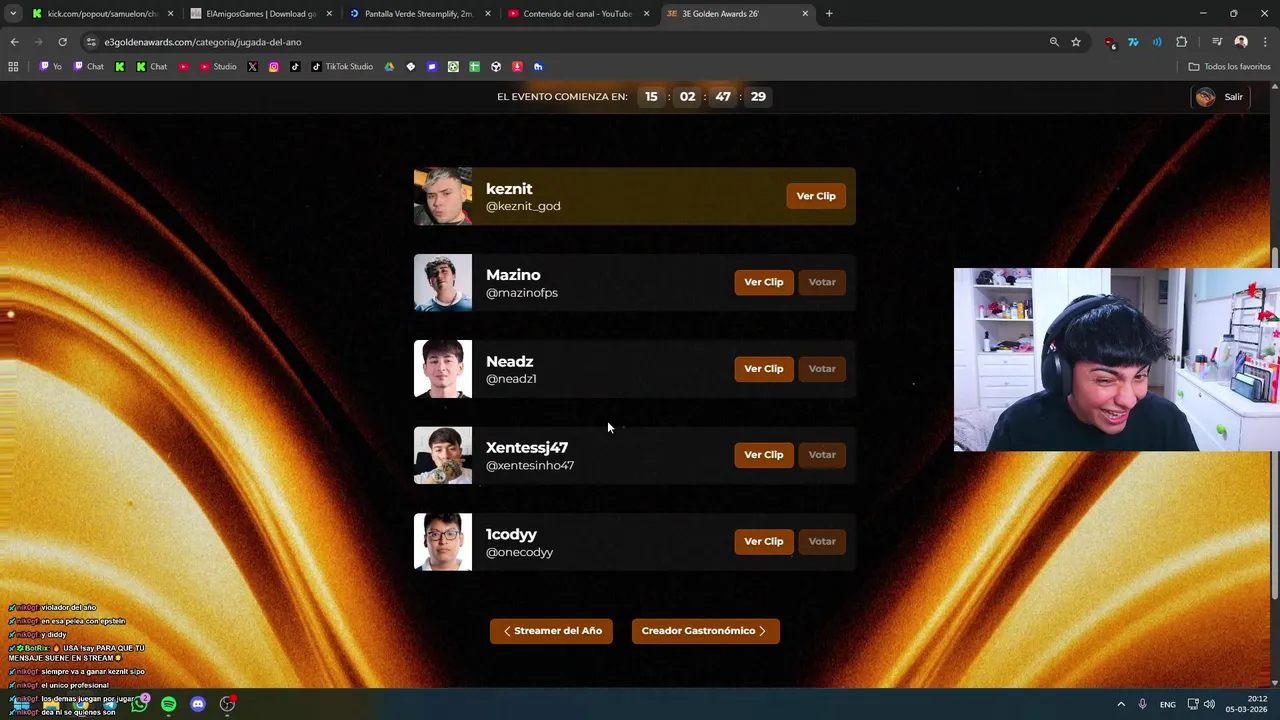The width and height of the screenshot is (1280, 720).
Task: Select the @neadz1 handle text
Action: coord(511,379)
